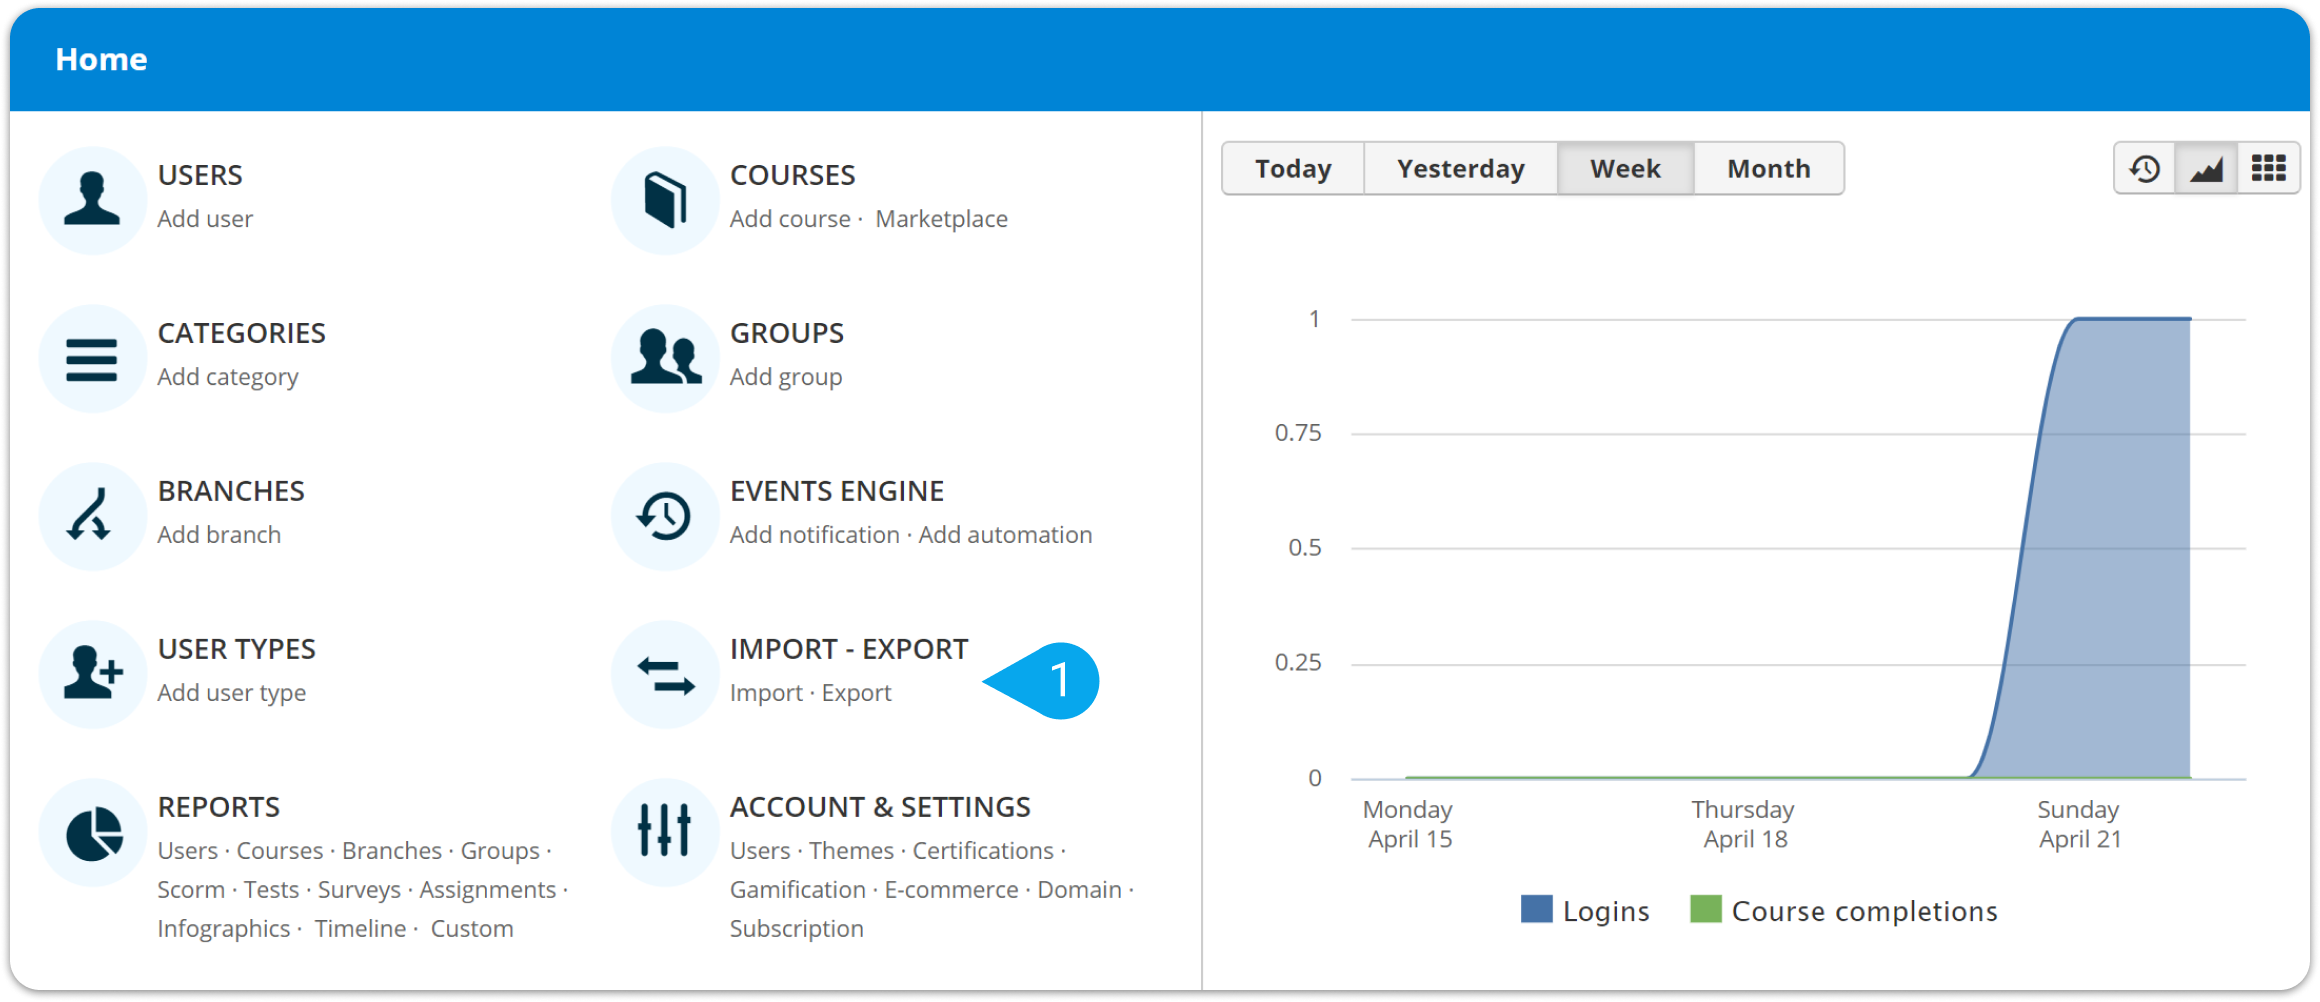Image resolution: width=2320 pixels, height=1002 pixels.
Task: Click the Export link
Action: click(x=857, y=693)
